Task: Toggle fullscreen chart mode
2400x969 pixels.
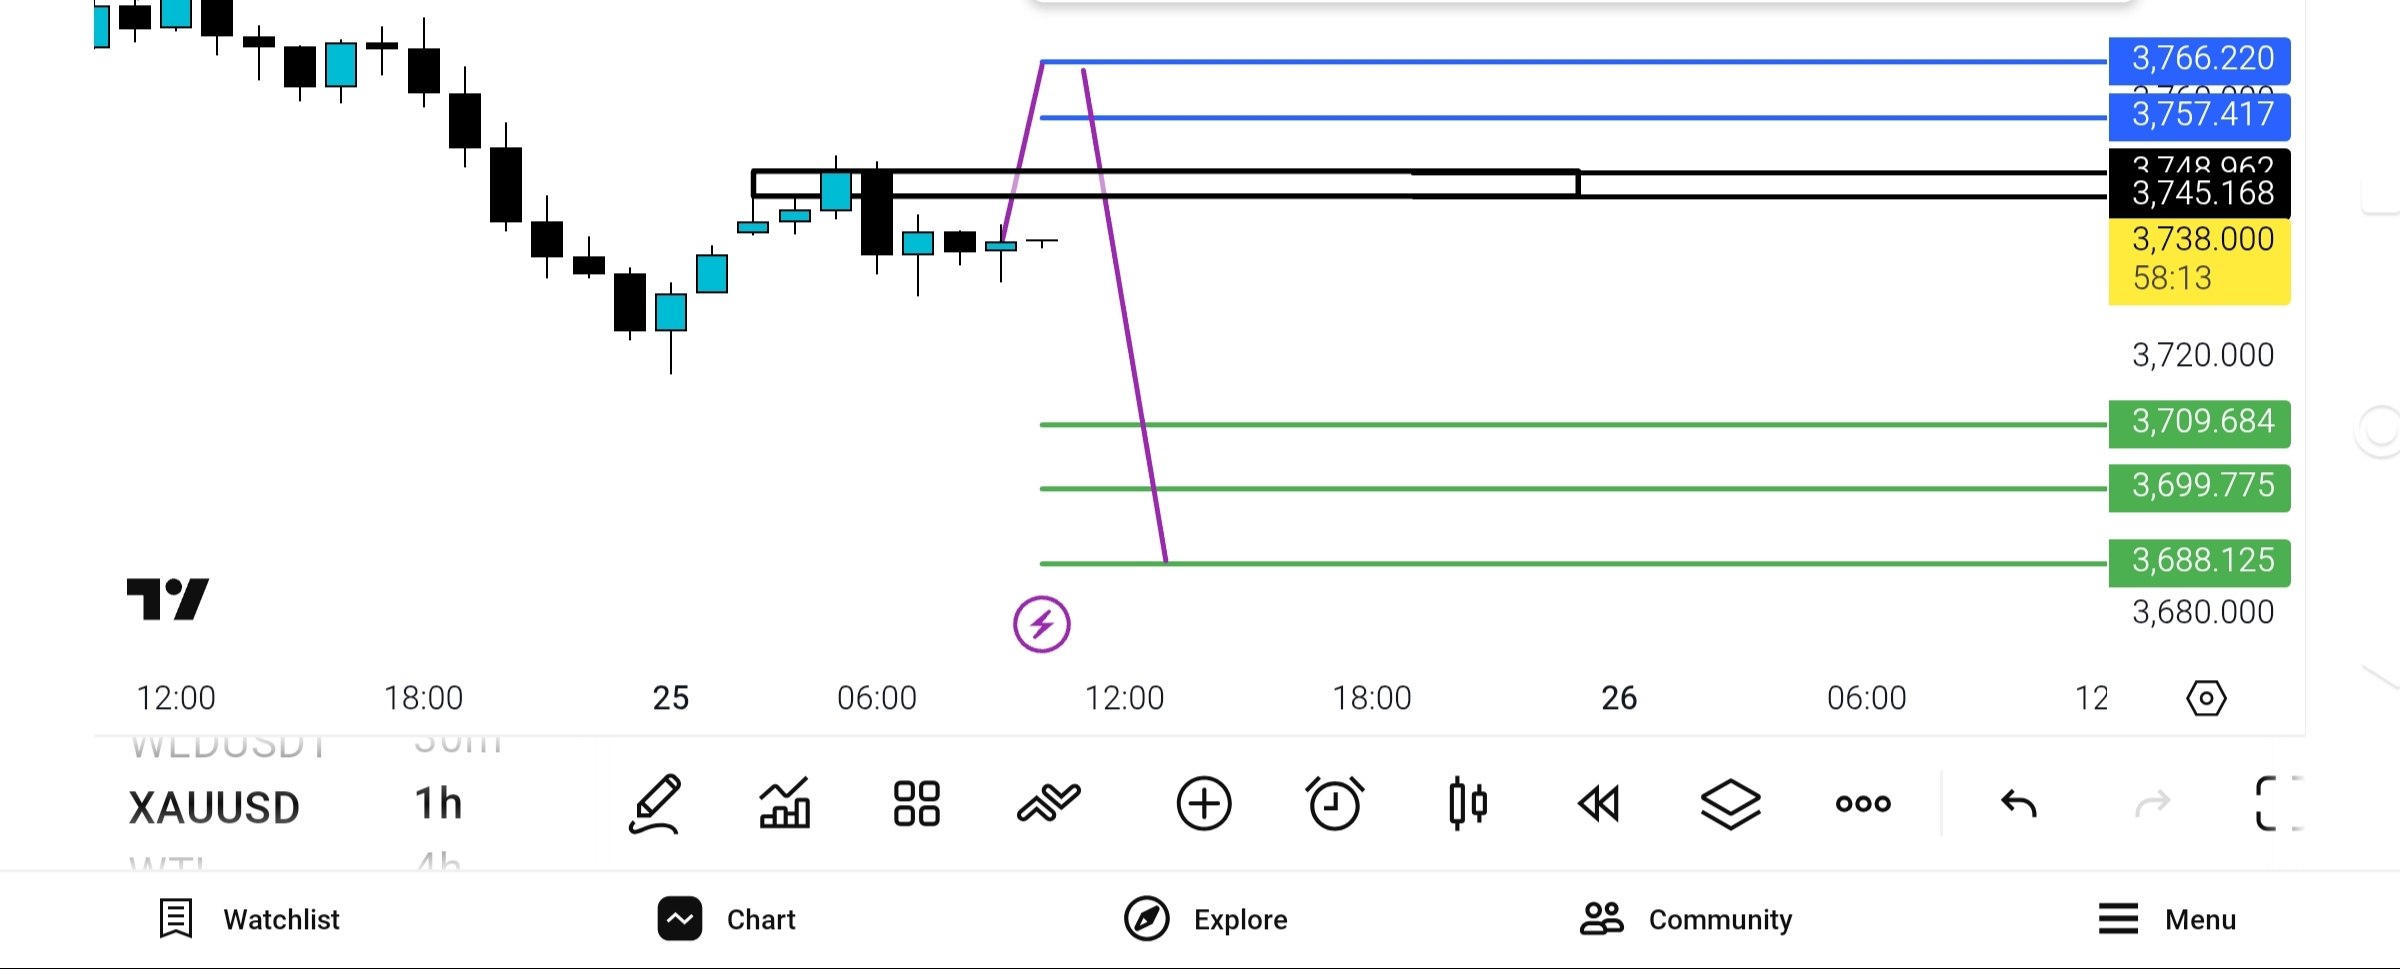Action: click(2278, 803)
